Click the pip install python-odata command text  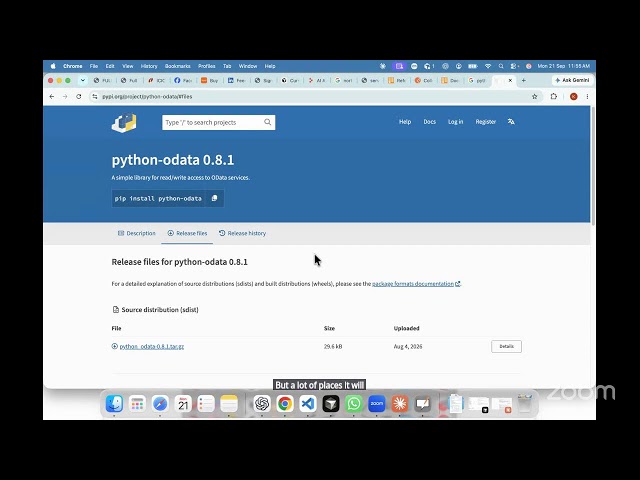tap(158, 198)
